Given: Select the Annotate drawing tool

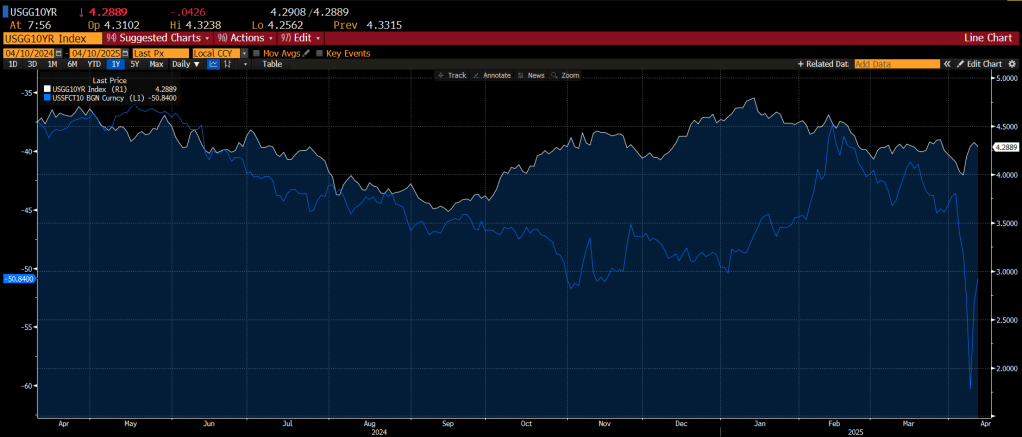Looking at the screenshot, I should coord(491,75).
